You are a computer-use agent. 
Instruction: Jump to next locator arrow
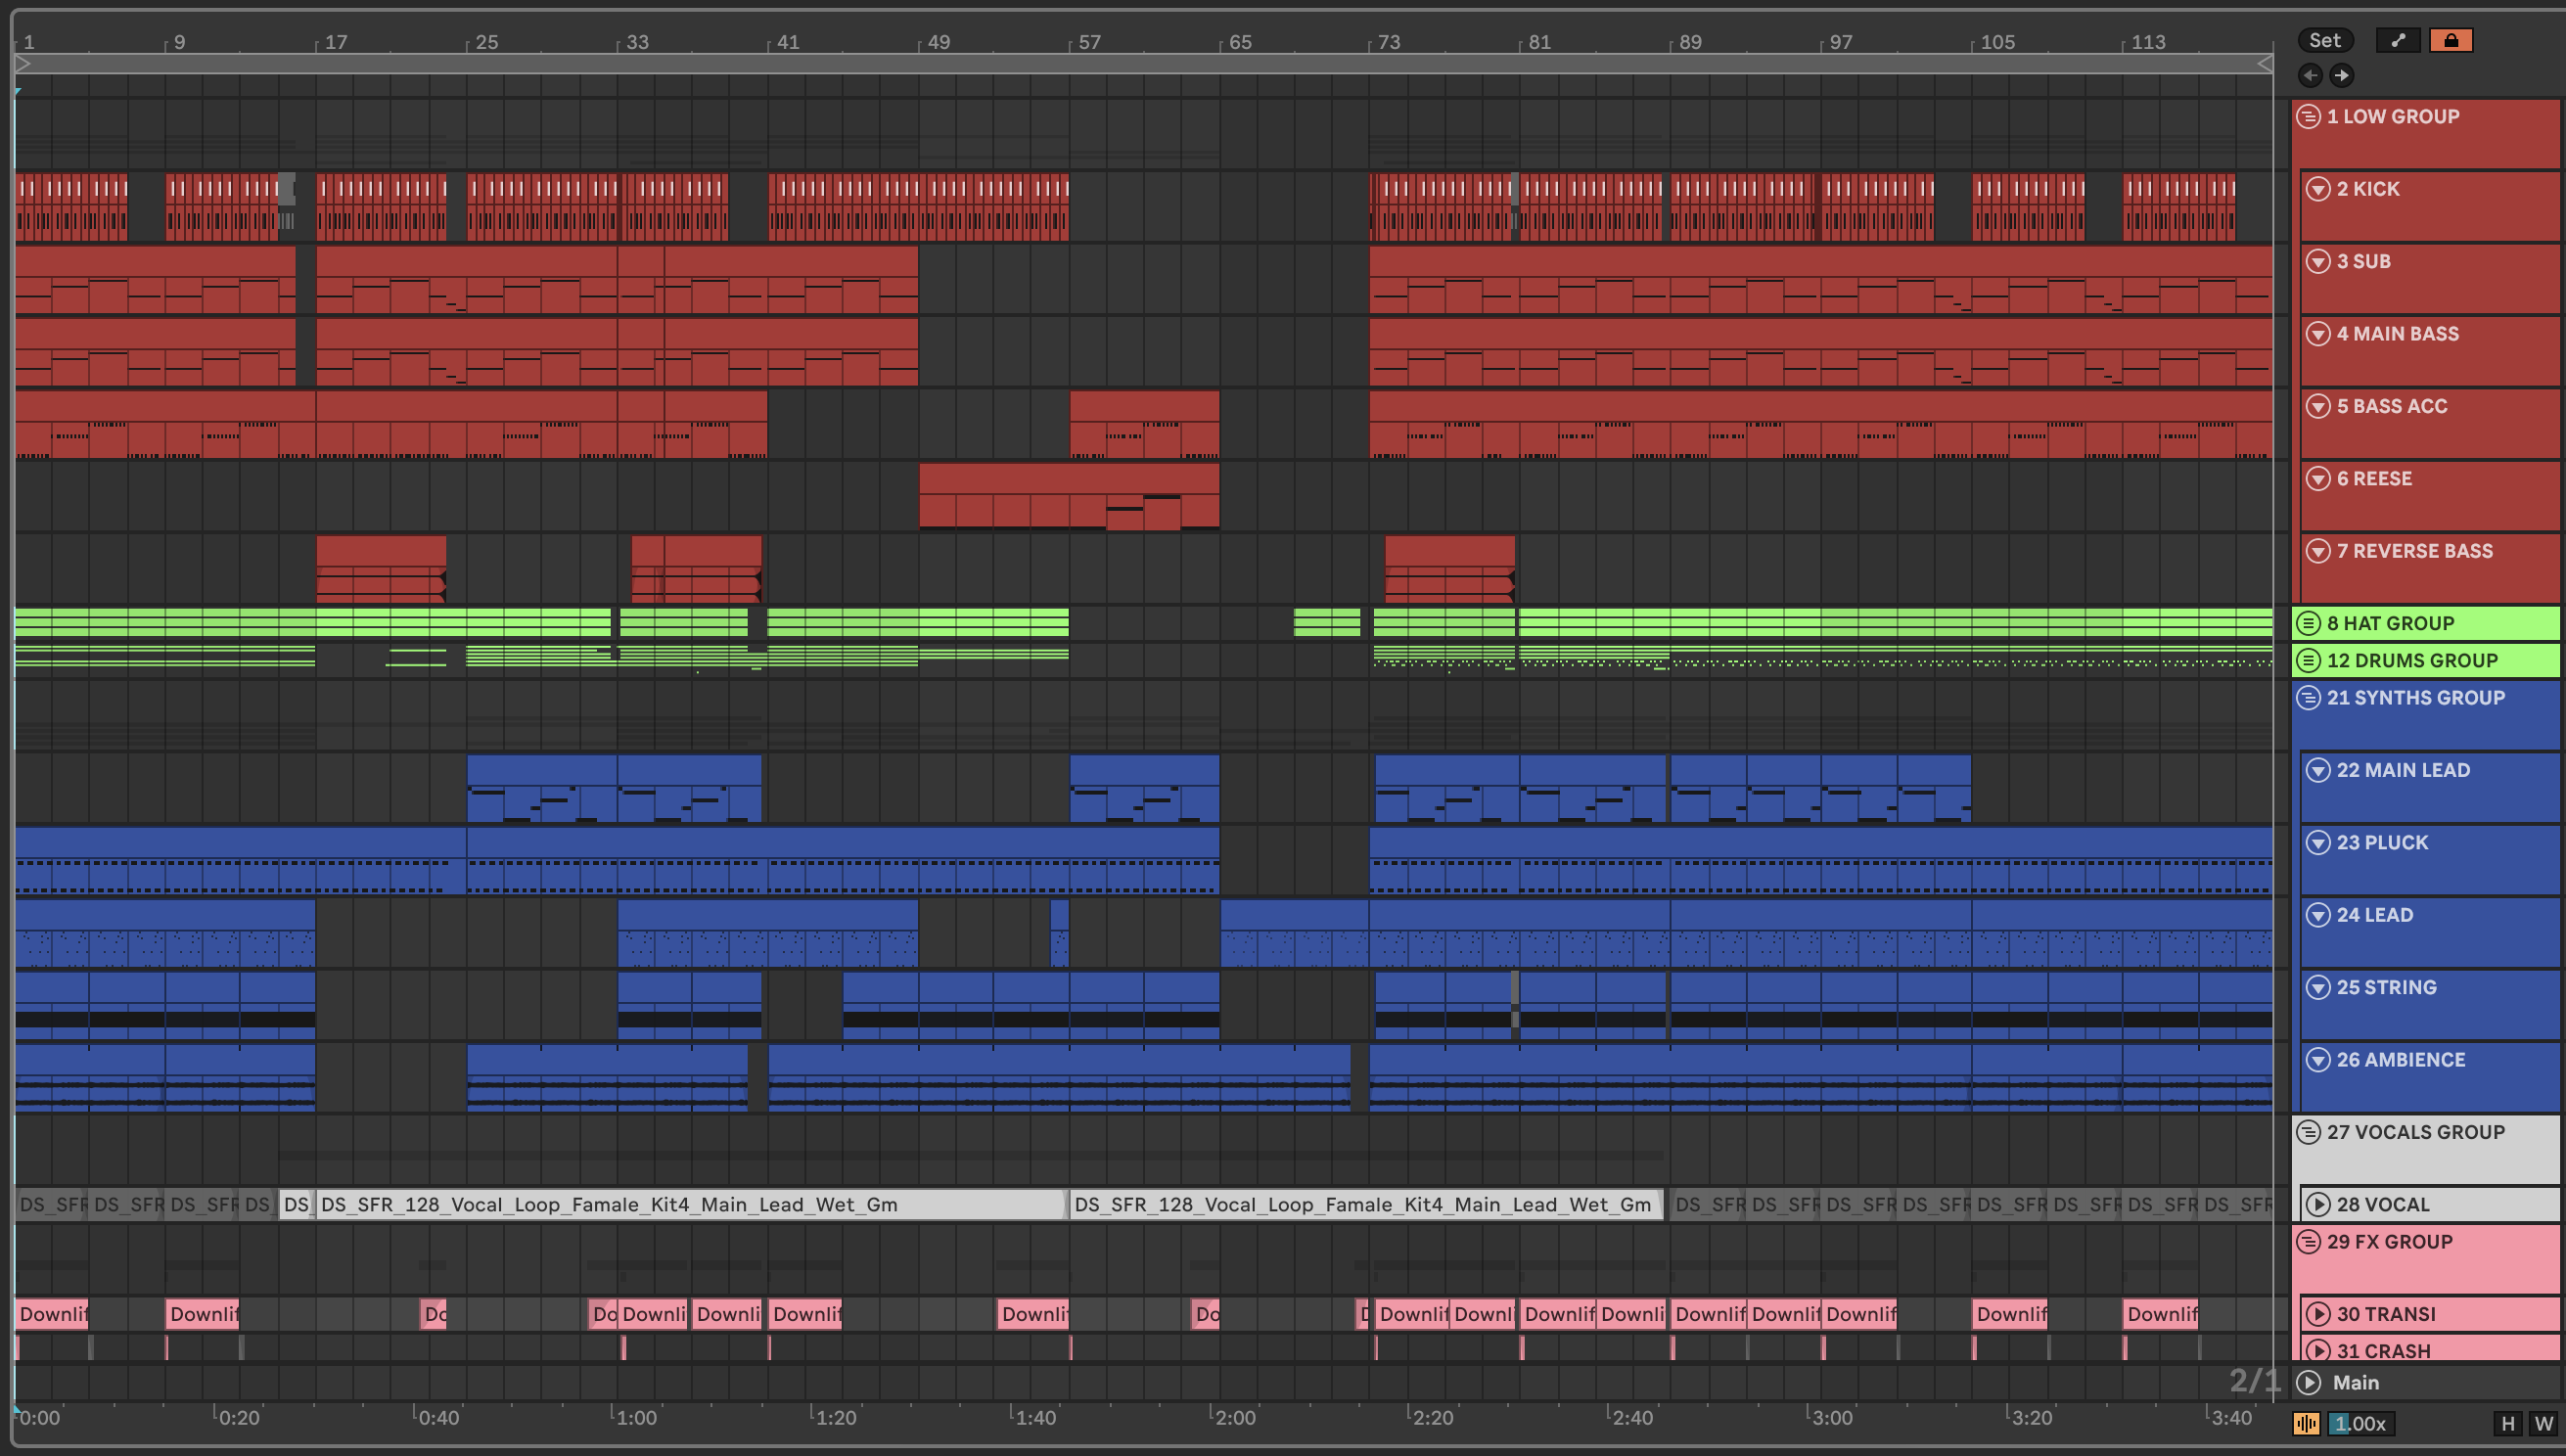coord(2342,75)
